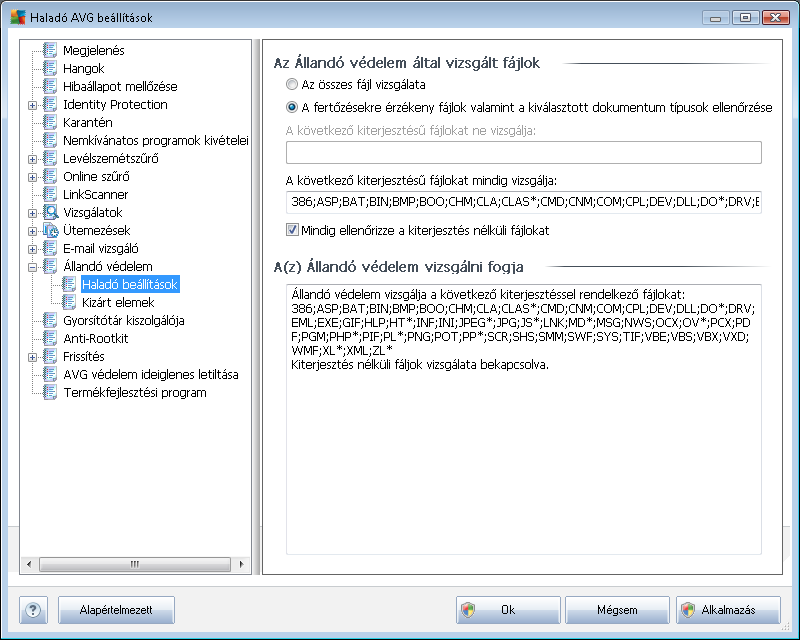This screenshot has height=640, width=800.
Task: Click the excluded extensions input field
Action: pos(524,153)
